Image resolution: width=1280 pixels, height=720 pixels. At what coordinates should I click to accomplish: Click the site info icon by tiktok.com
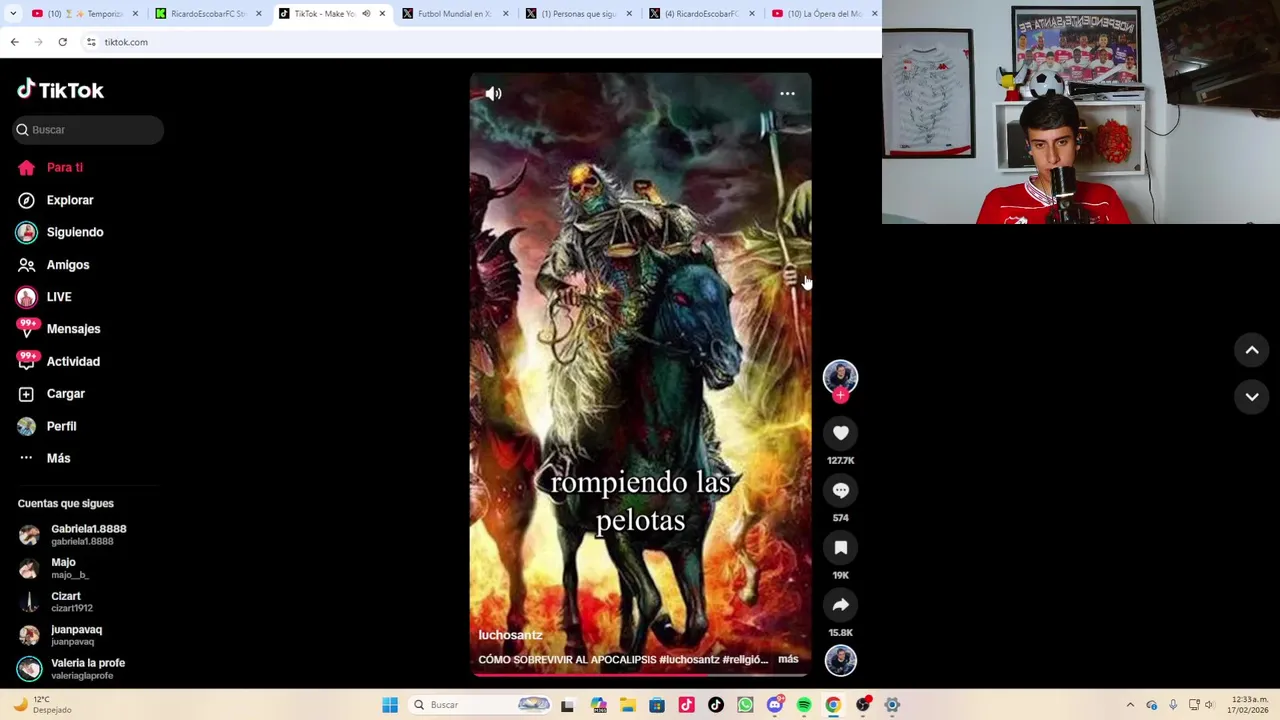coord(91,42)
